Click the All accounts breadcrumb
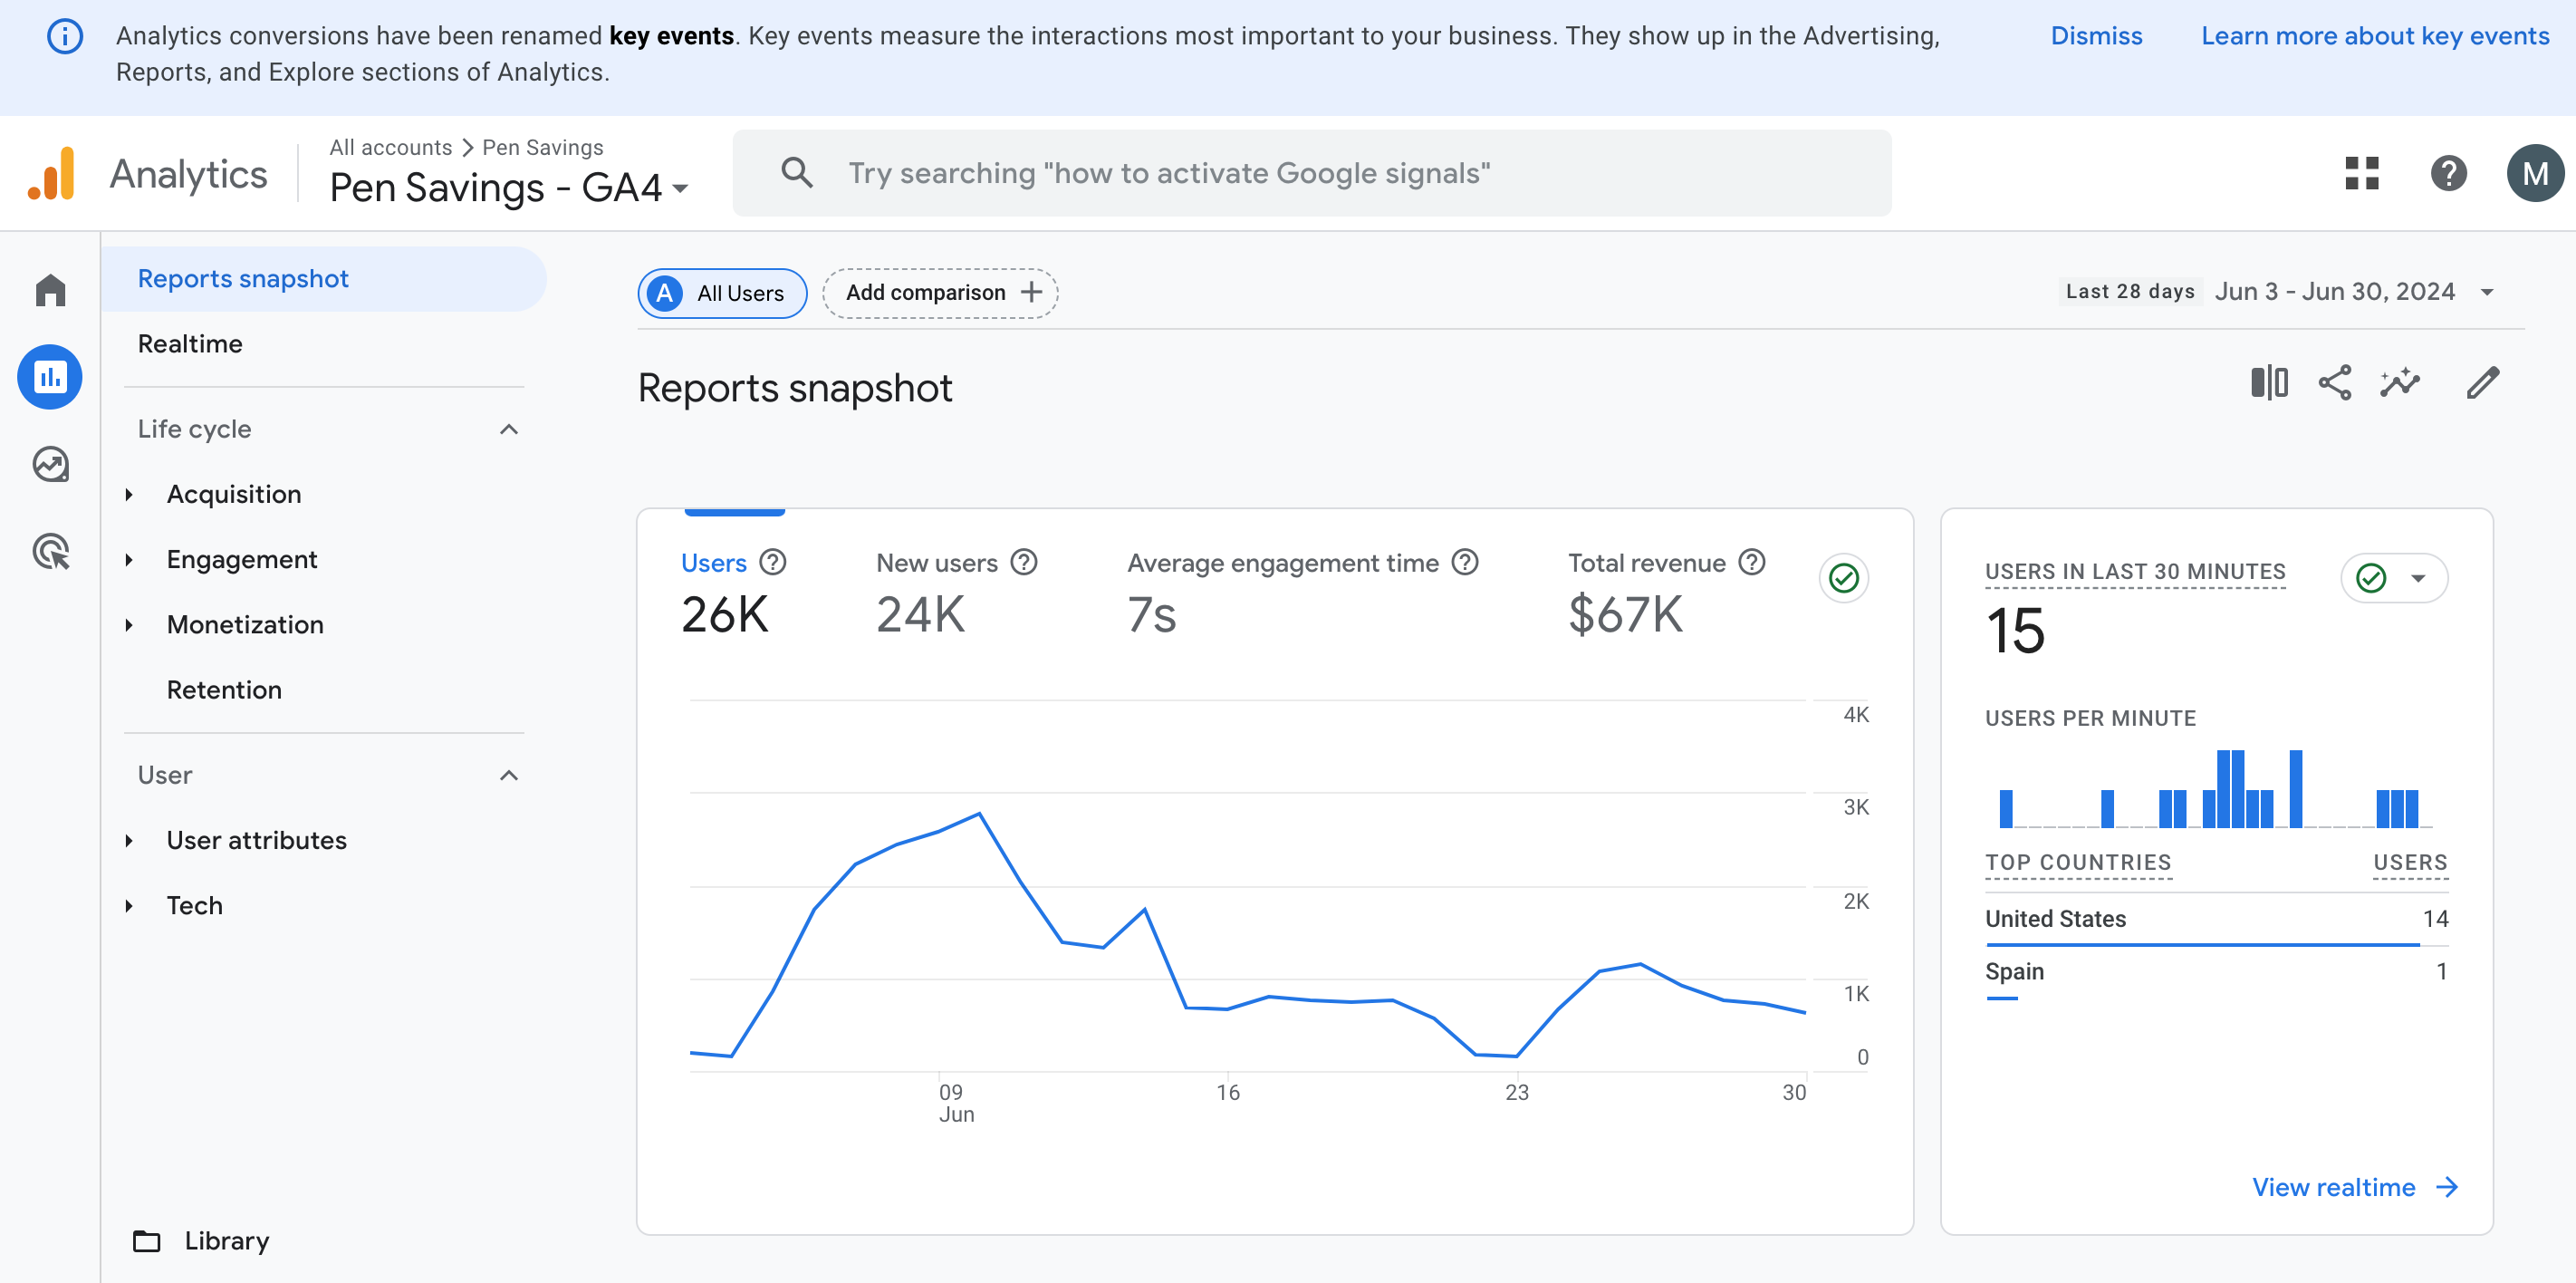 pos(391,148)
